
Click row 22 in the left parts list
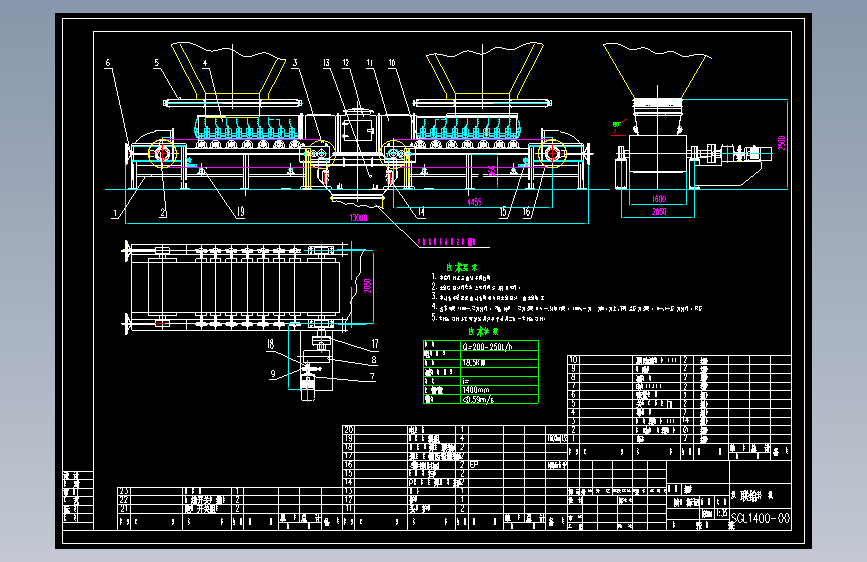point(230,500)
